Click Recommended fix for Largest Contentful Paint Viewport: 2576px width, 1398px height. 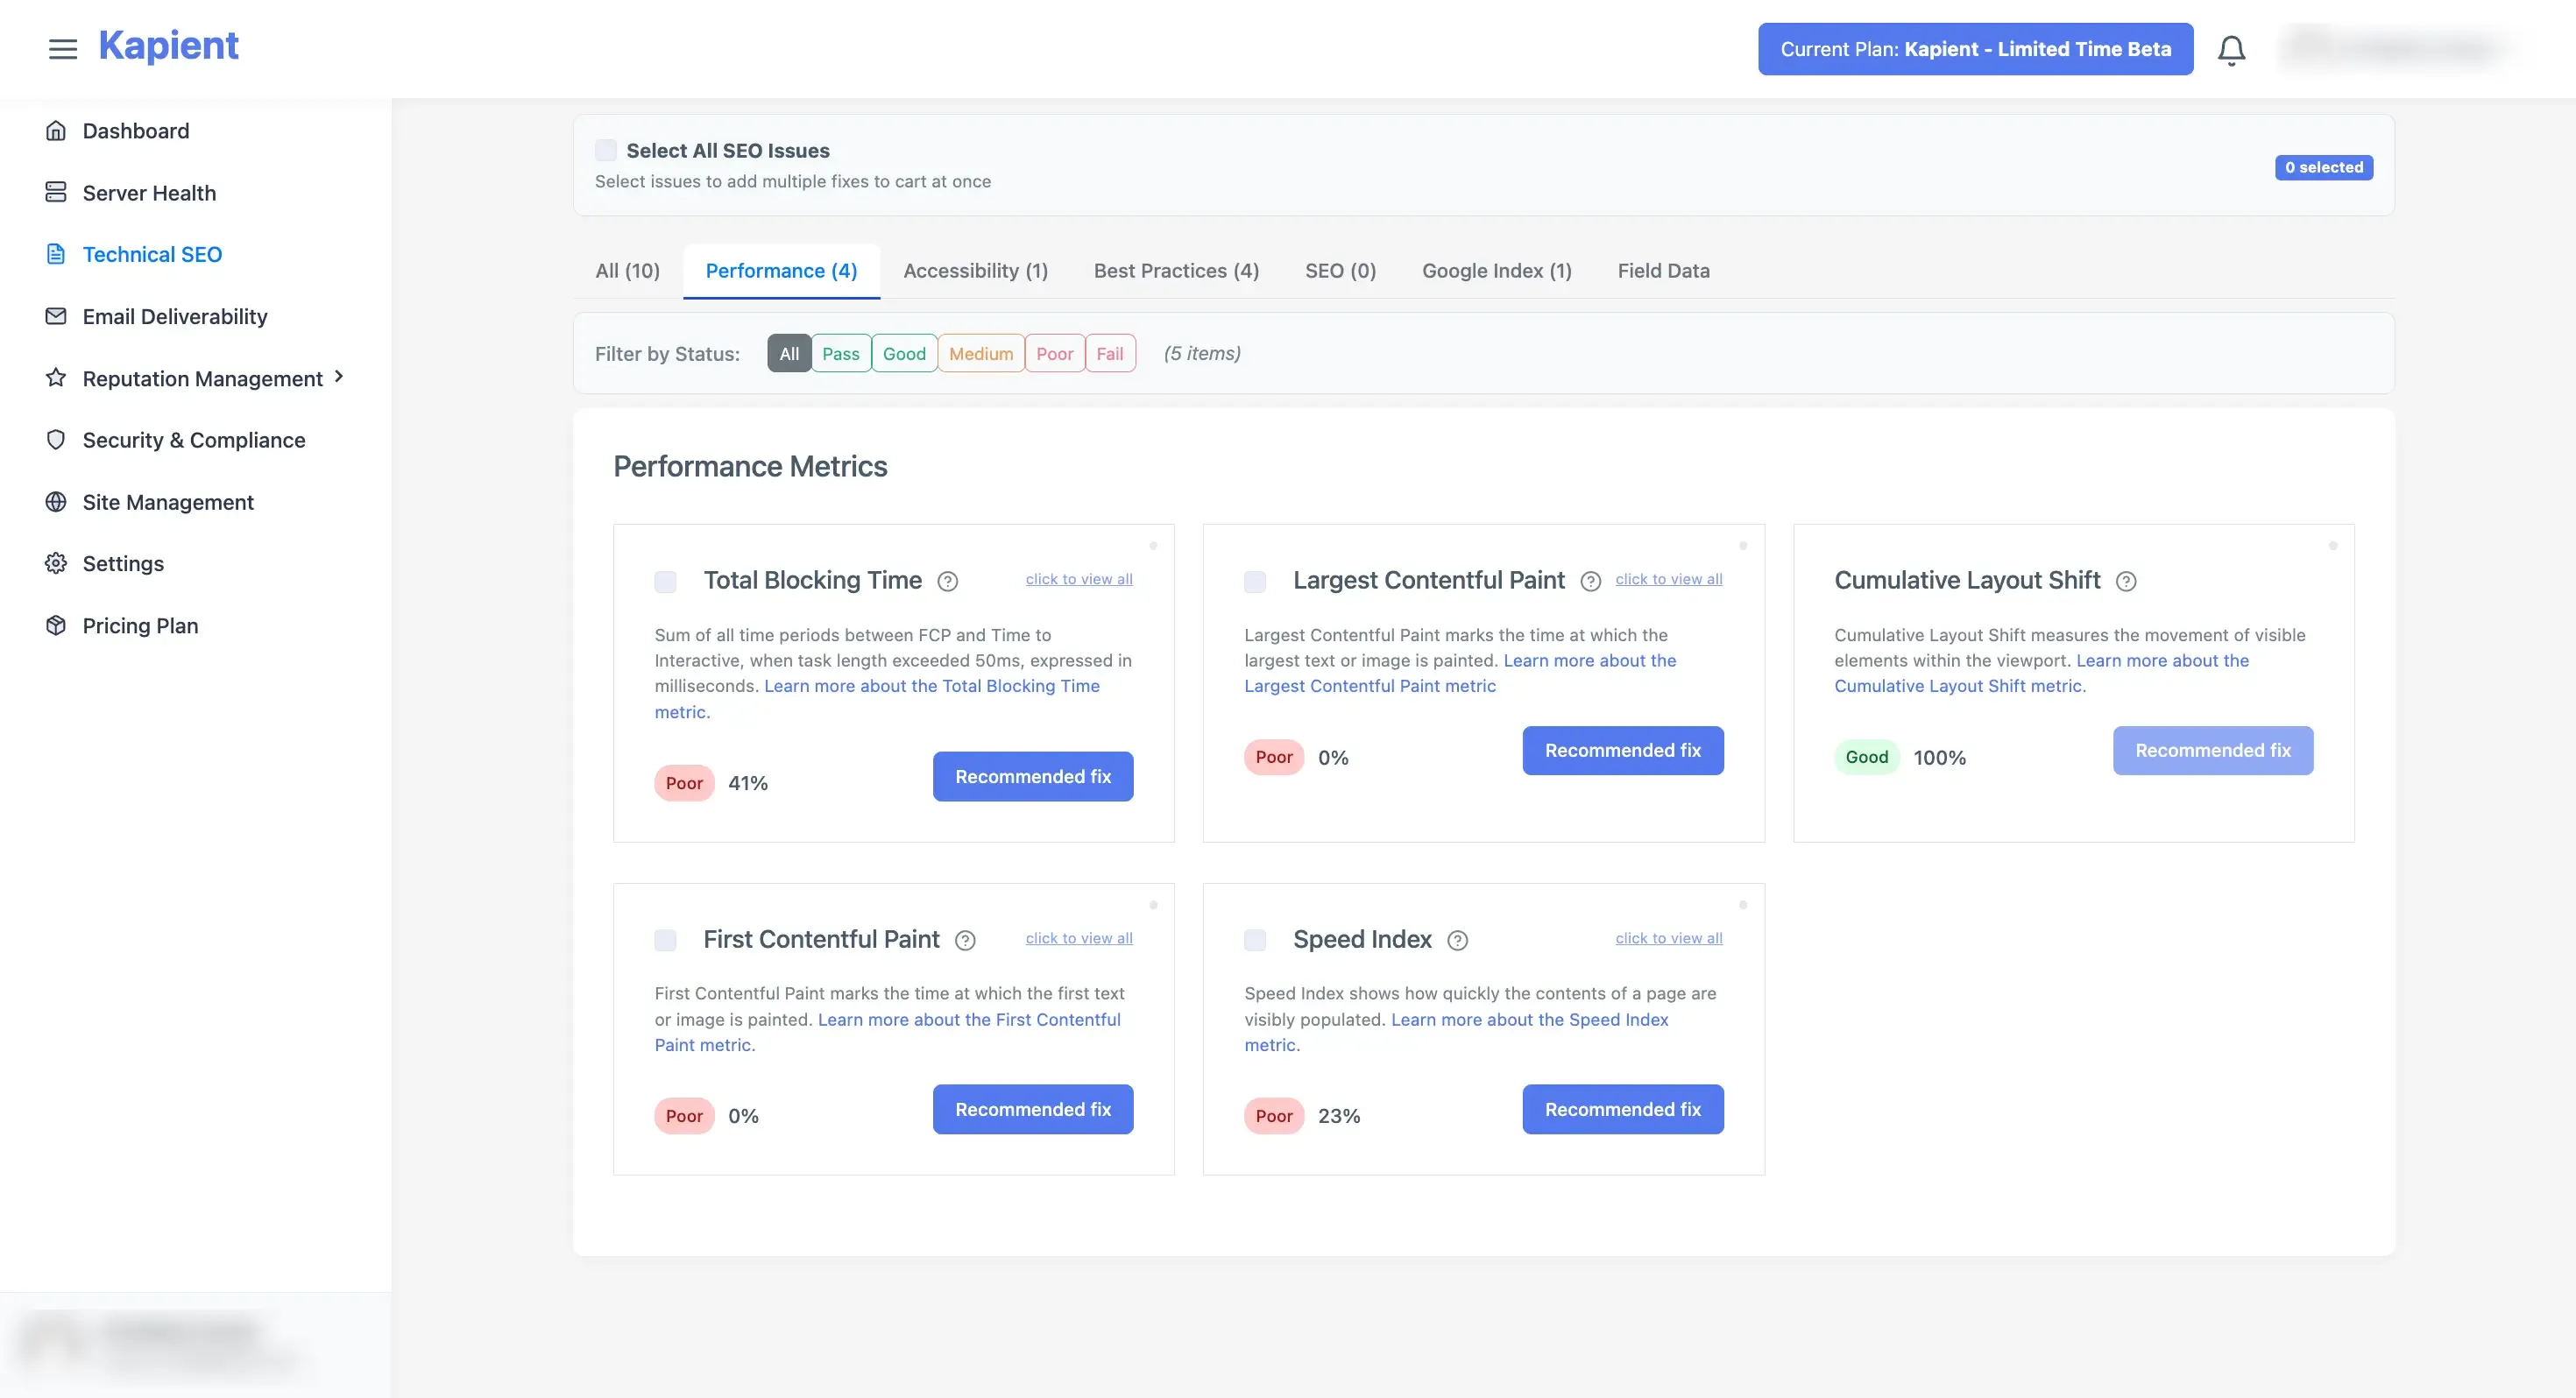(x=1622, y=750)
